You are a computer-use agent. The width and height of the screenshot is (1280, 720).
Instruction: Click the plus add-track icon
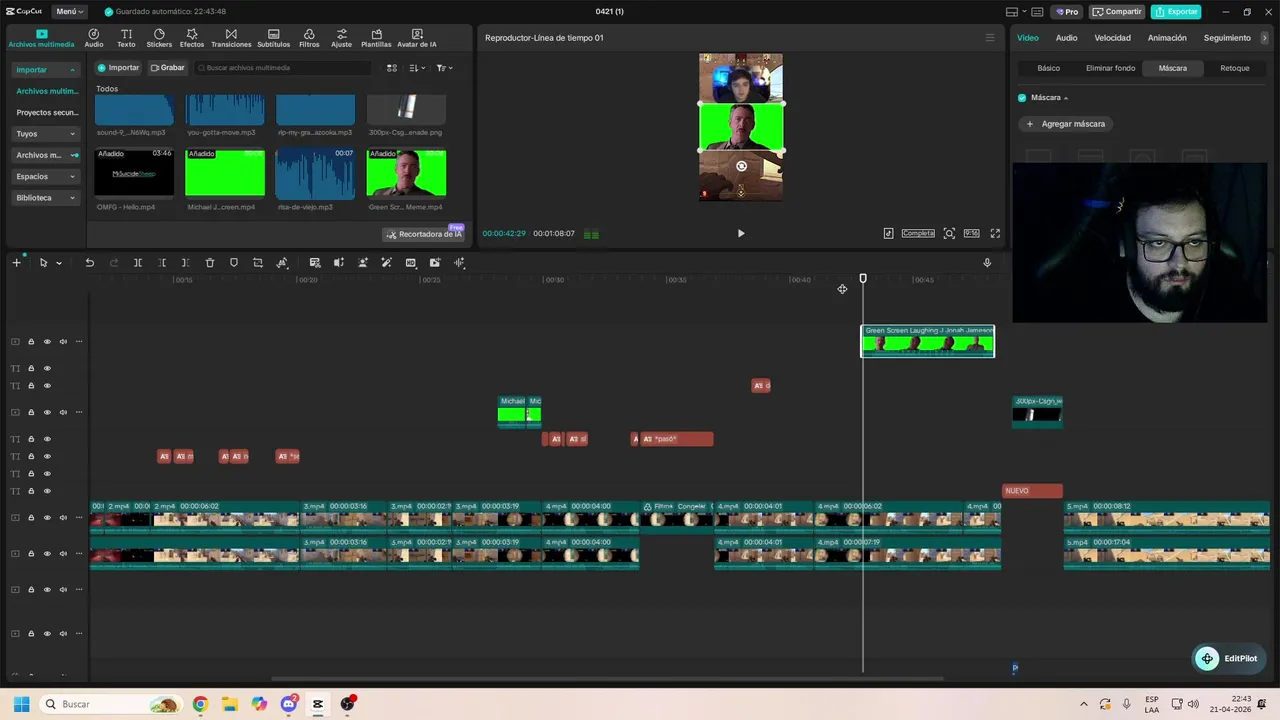click(x=16, y=263)
